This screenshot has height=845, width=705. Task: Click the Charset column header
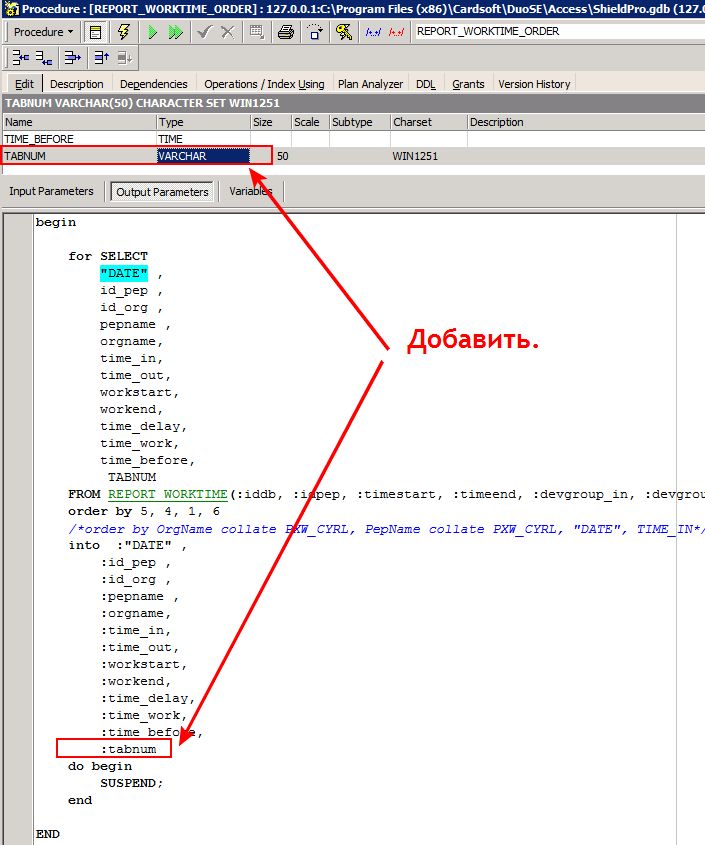coord(428,122)
